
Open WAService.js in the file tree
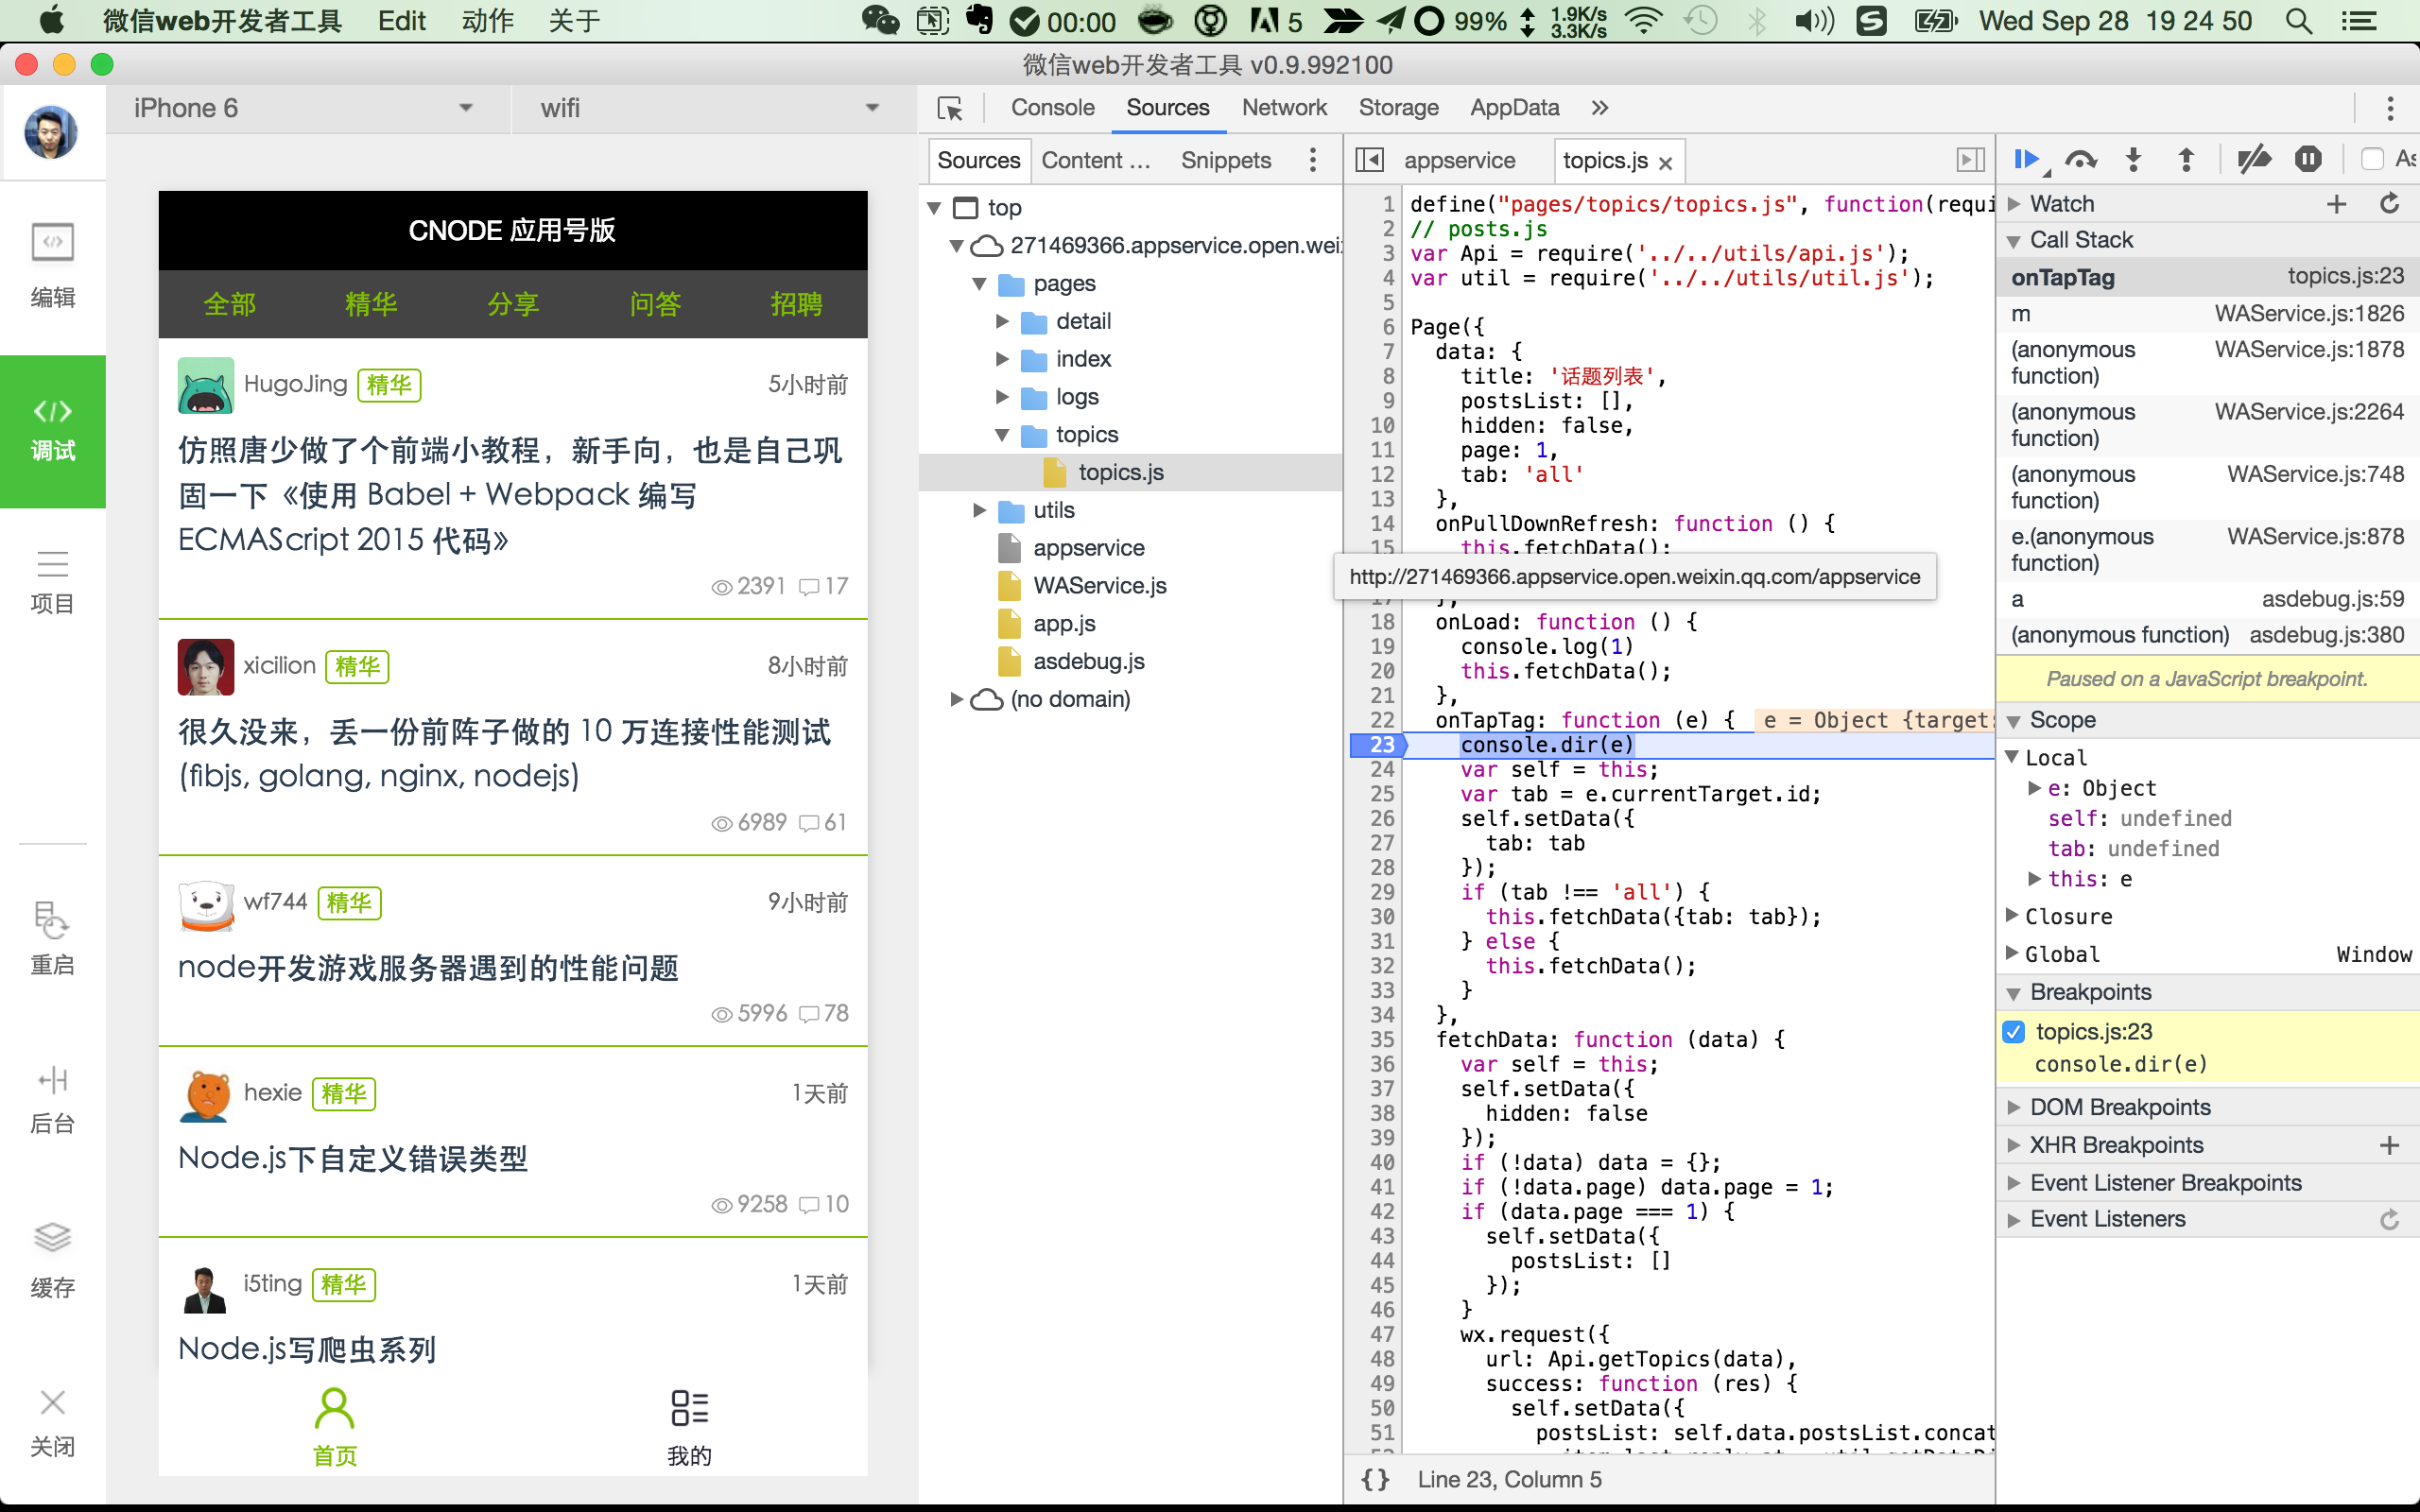1099,586
